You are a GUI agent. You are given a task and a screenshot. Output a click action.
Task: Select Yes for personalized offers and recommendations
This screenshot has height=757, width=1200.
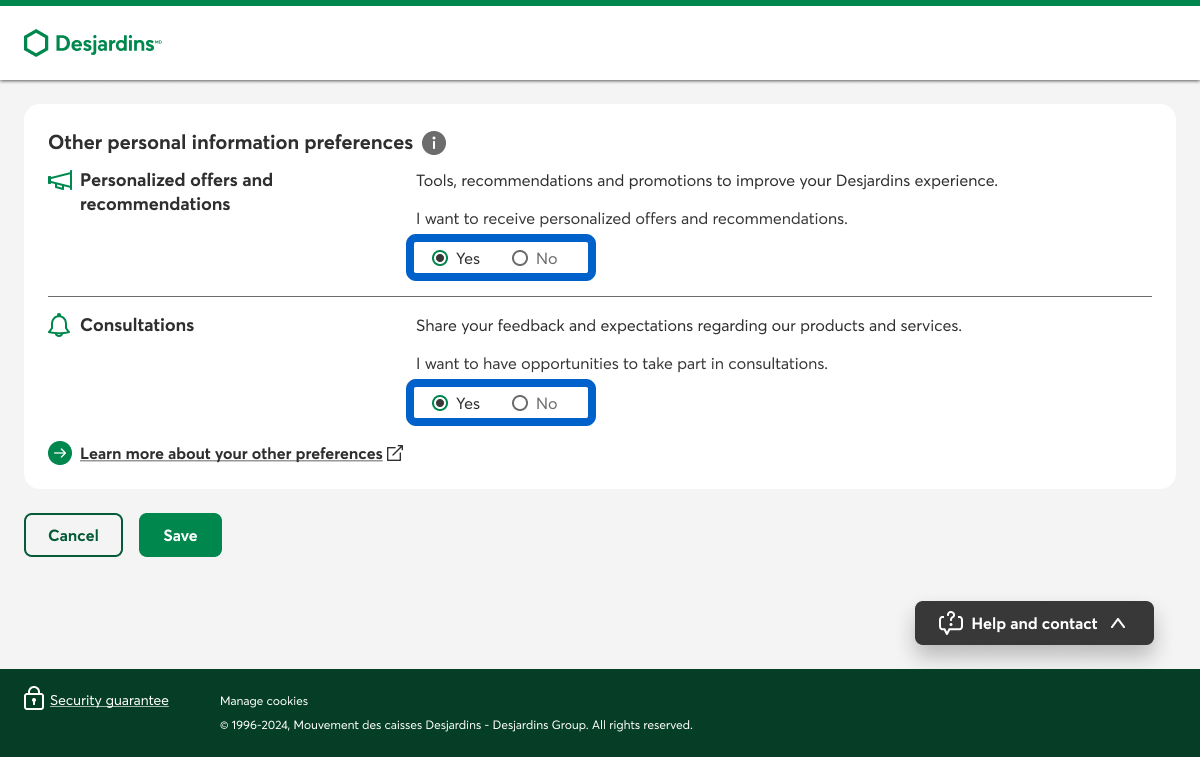[x=440, y=258]
